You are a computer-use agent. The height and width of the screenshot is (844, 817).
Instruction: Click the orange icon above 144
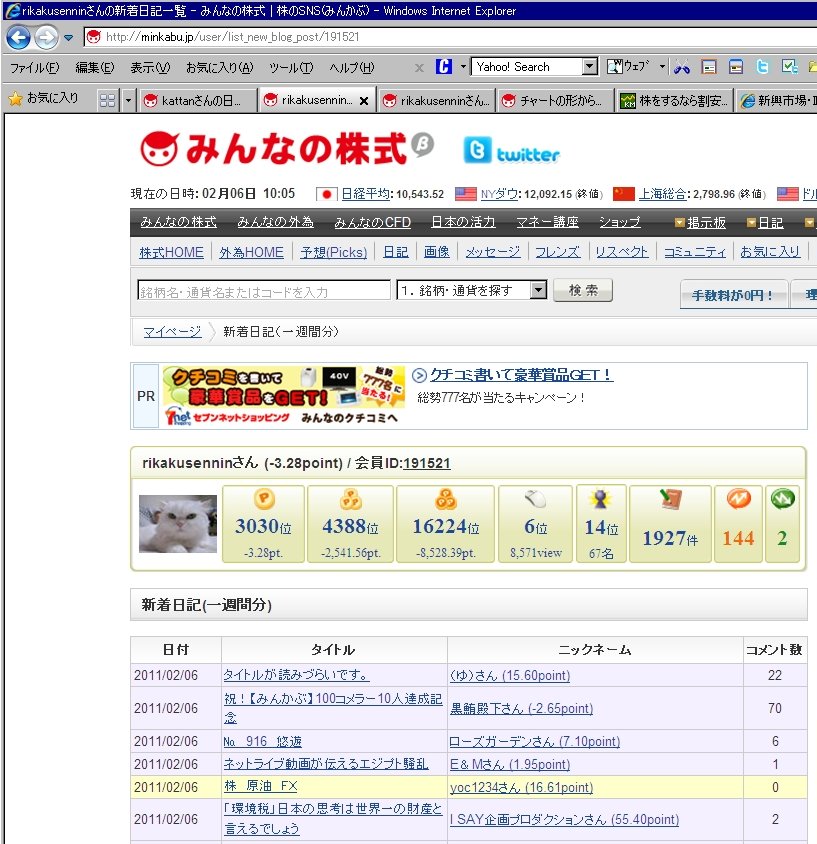738,500
